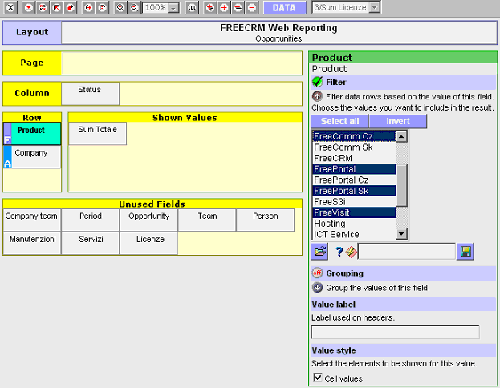
Task: Click the plain red minus icon at the end of the toolbar
Action: point(252,8)
